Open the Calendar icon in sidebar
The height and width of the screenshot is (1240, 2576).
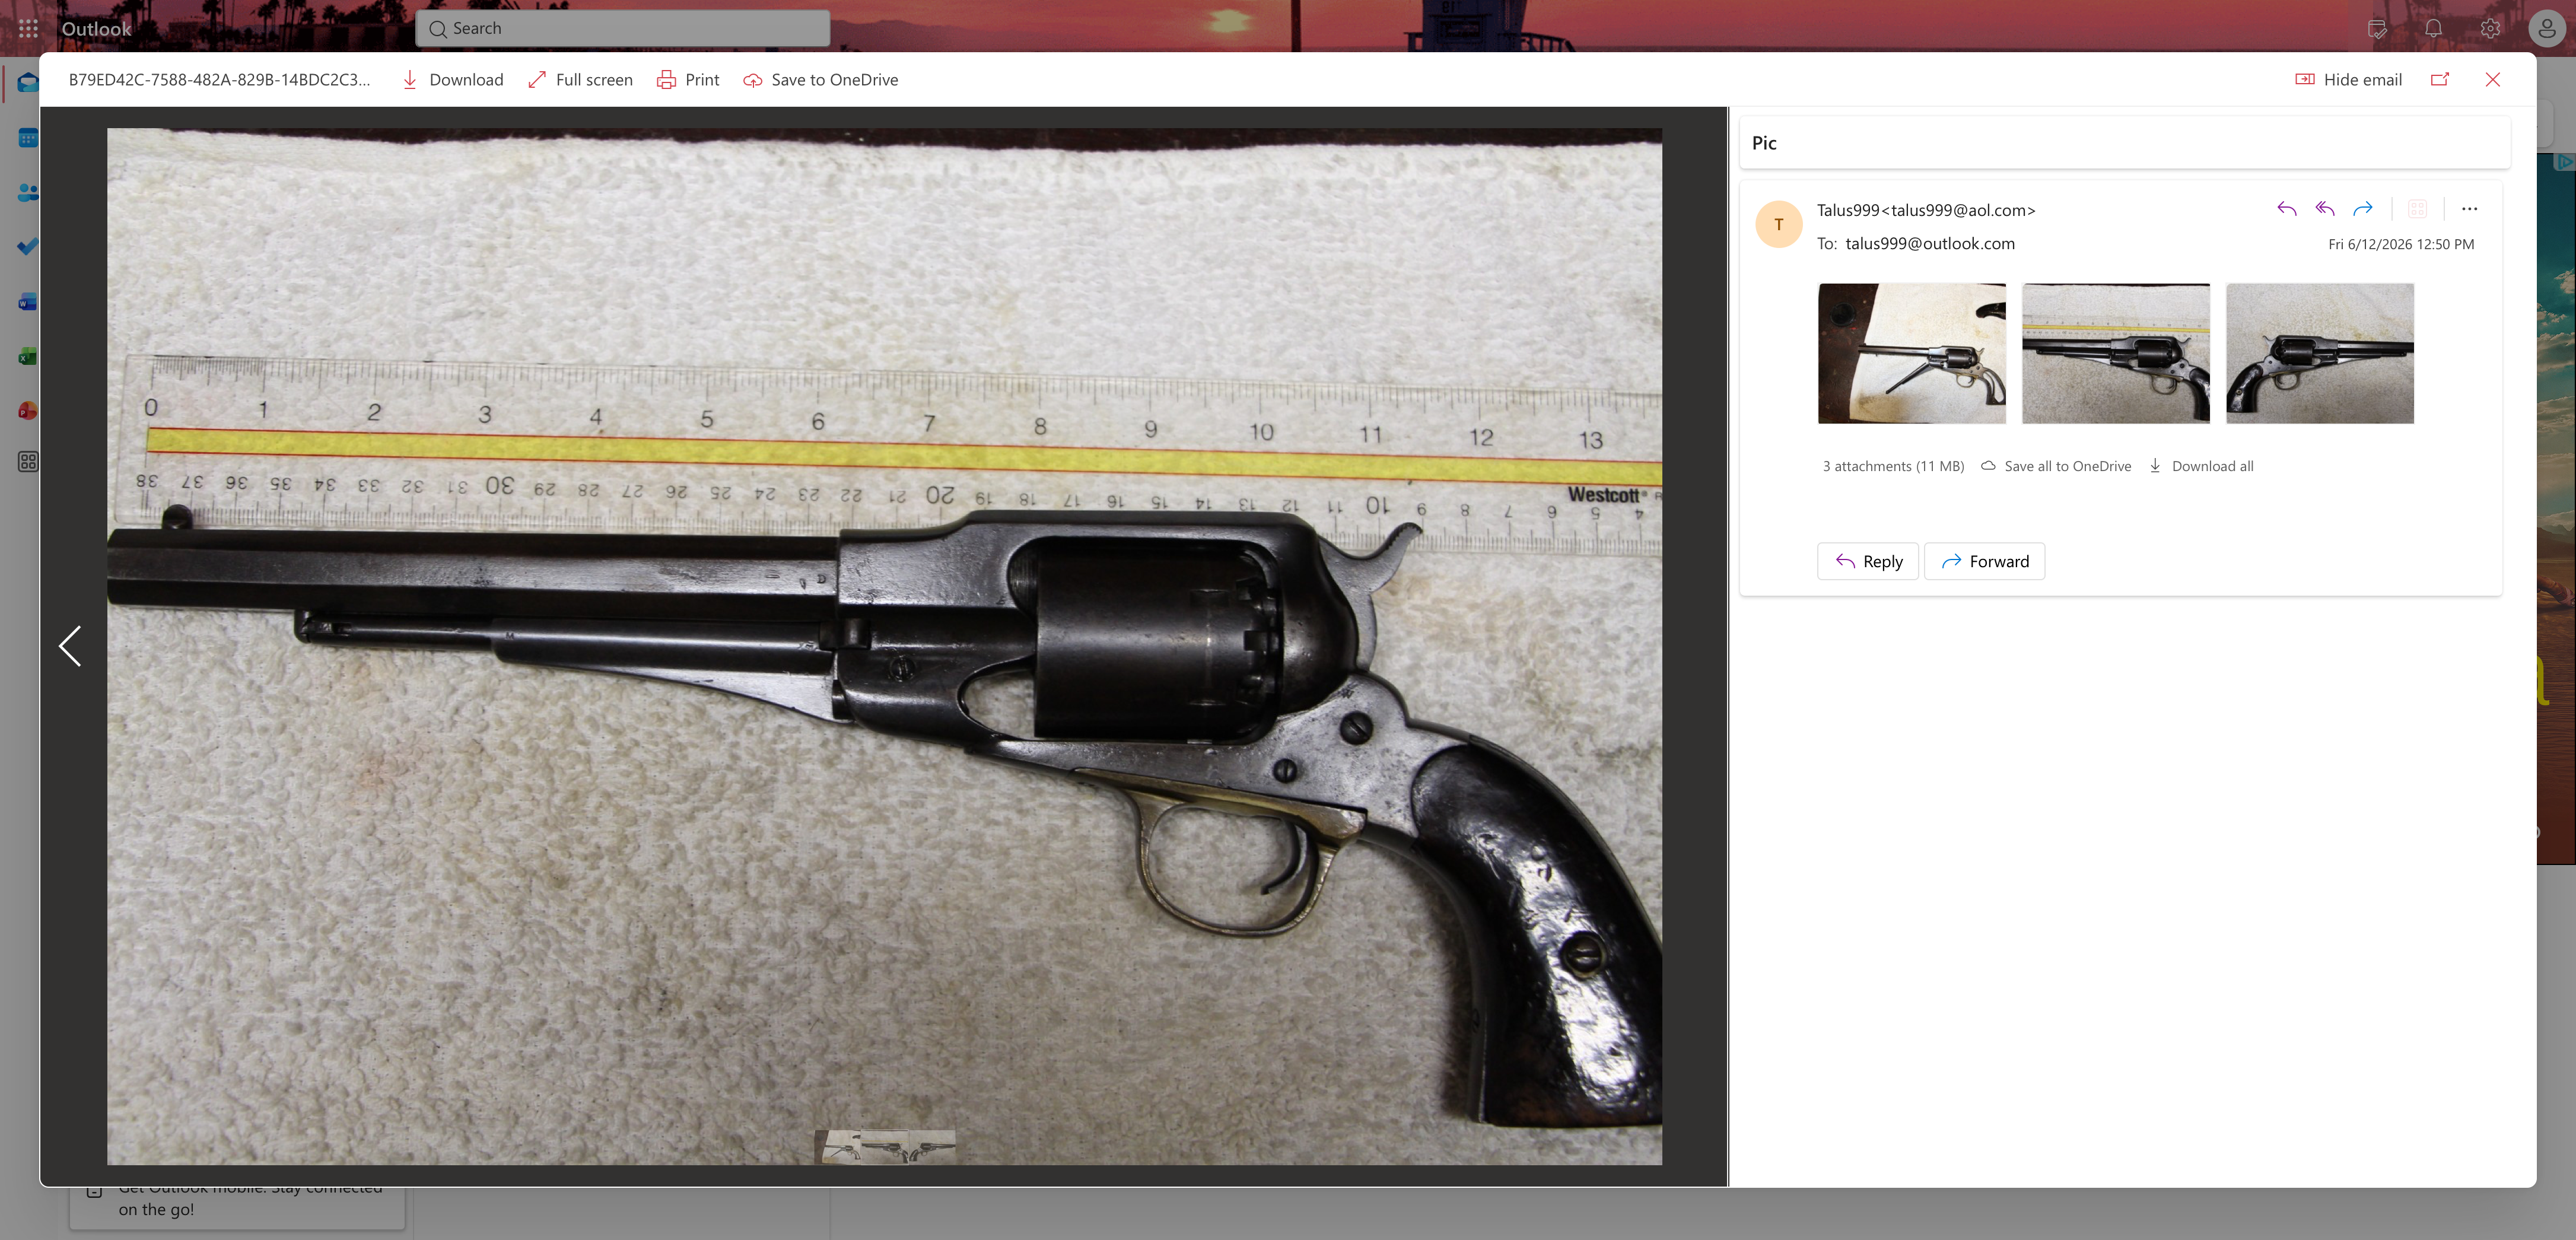click(28, 138)
